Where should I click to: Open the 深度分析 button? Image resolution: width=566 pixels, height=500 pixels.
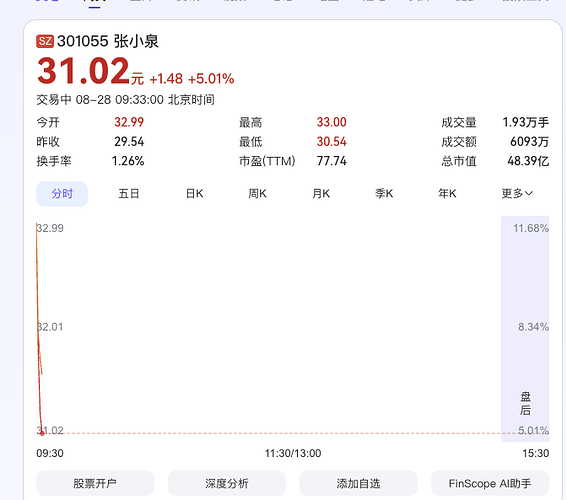[227, 483]
